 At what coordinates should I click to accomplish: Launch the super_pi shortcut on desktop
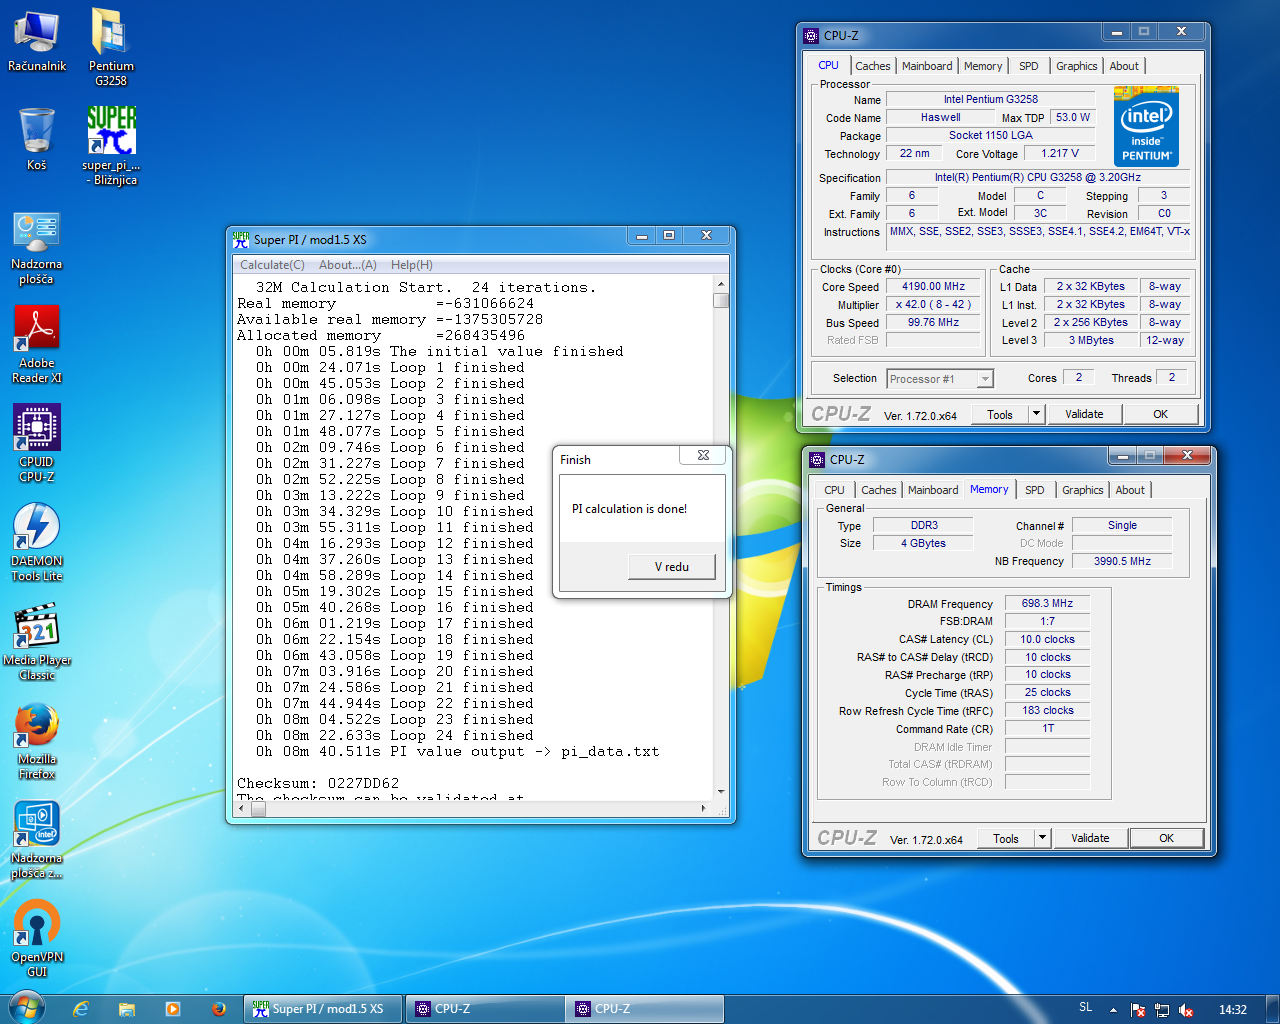[111, 145]
